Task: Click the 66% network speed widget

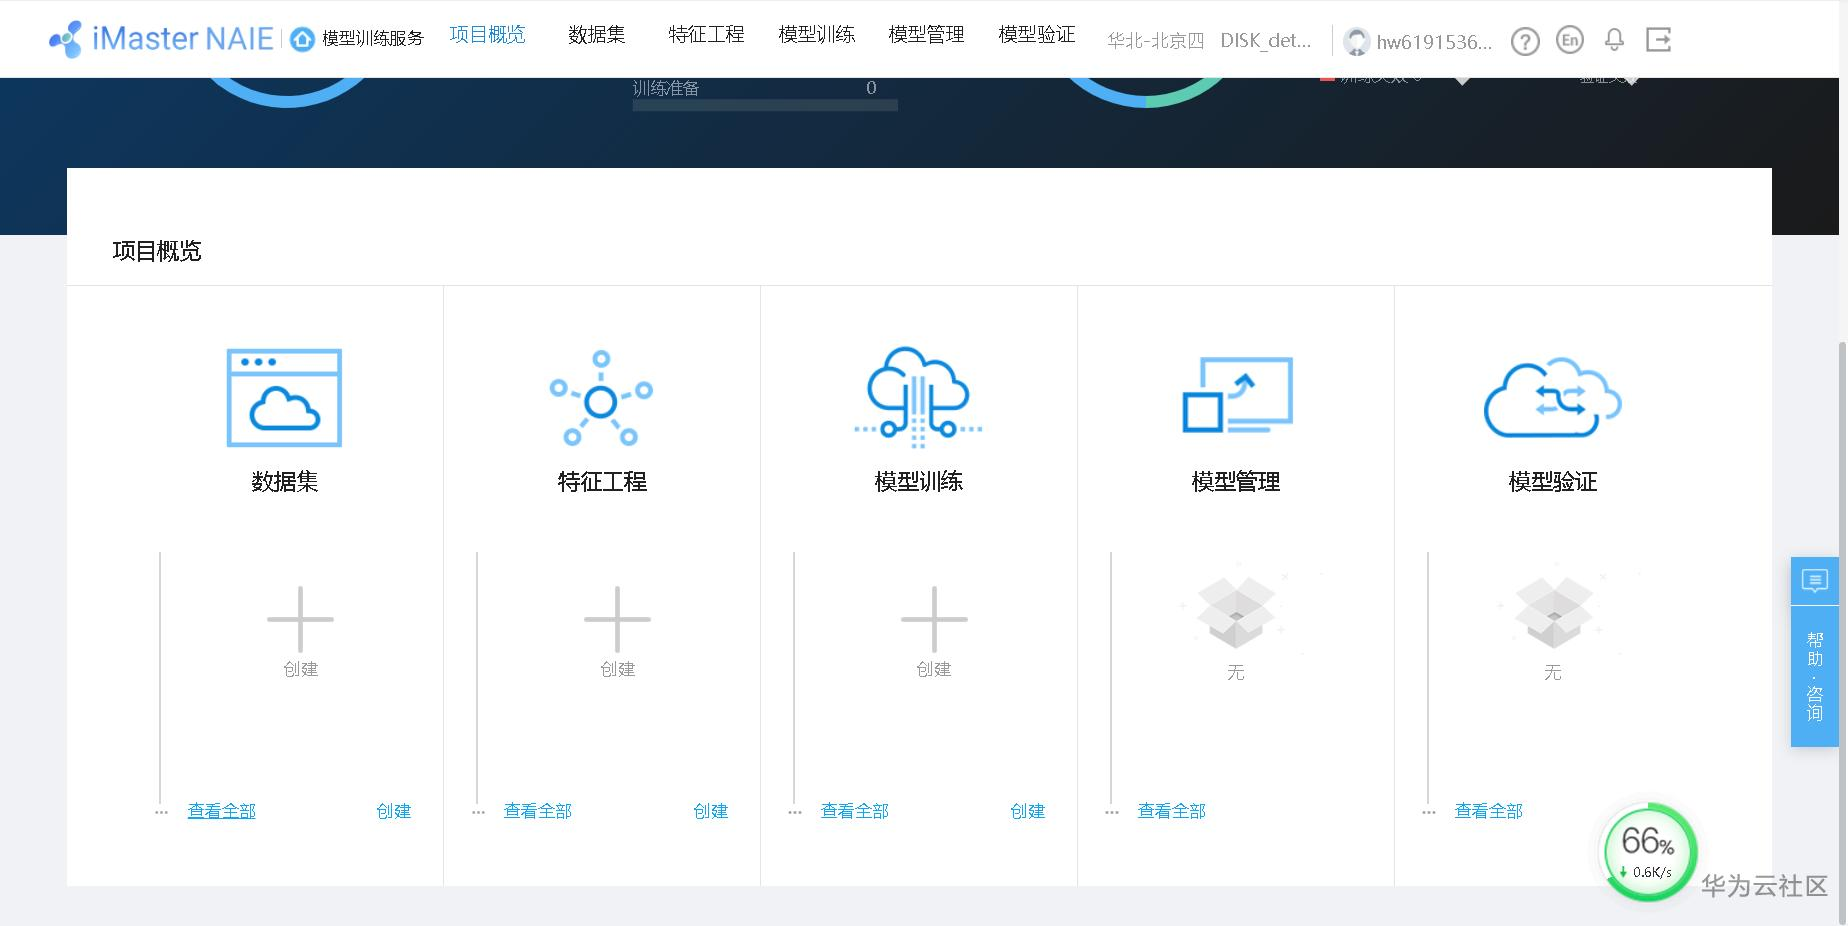Action: coord(1649,852)
